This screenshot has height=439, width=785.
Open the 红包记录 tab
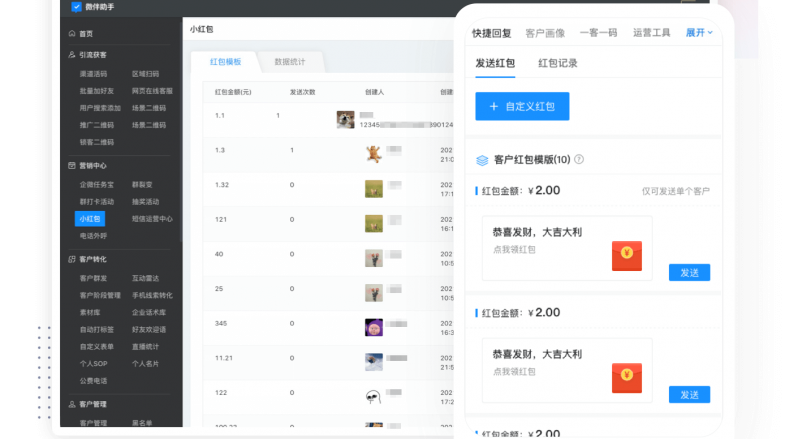click(557, 63)
